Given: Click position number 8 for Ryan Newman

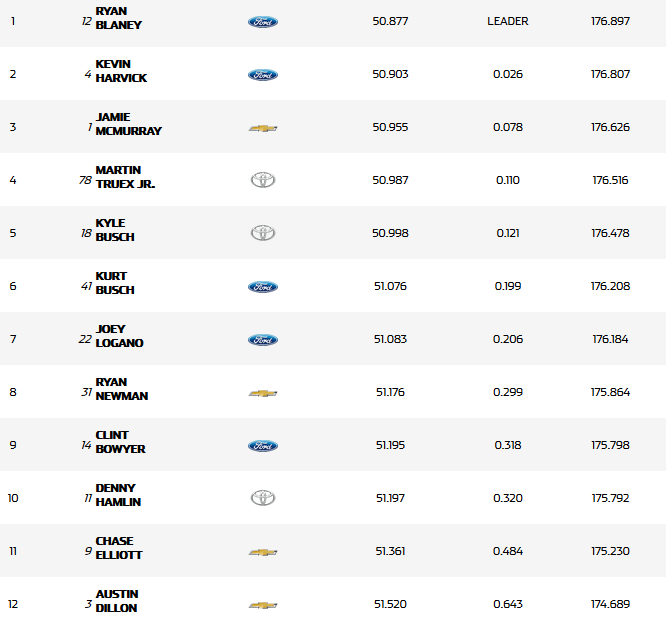Looking at the screenshot, I should 13,392.
